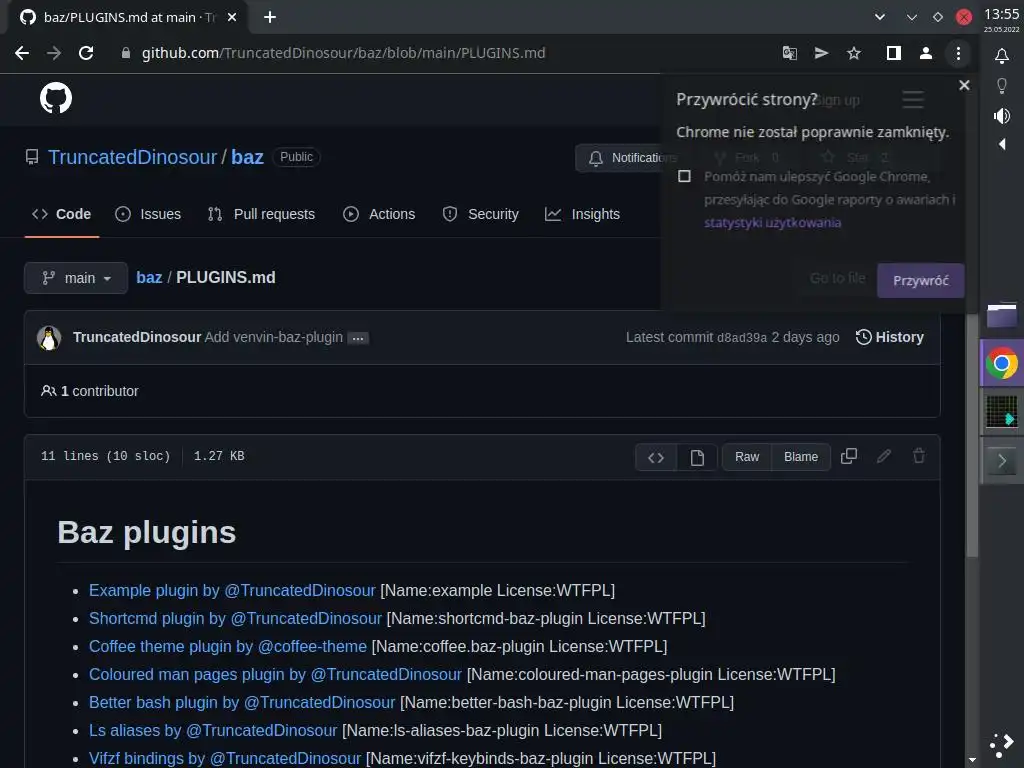Click the file manager dock icon
1024x768 pixels.
[1001, 315]
